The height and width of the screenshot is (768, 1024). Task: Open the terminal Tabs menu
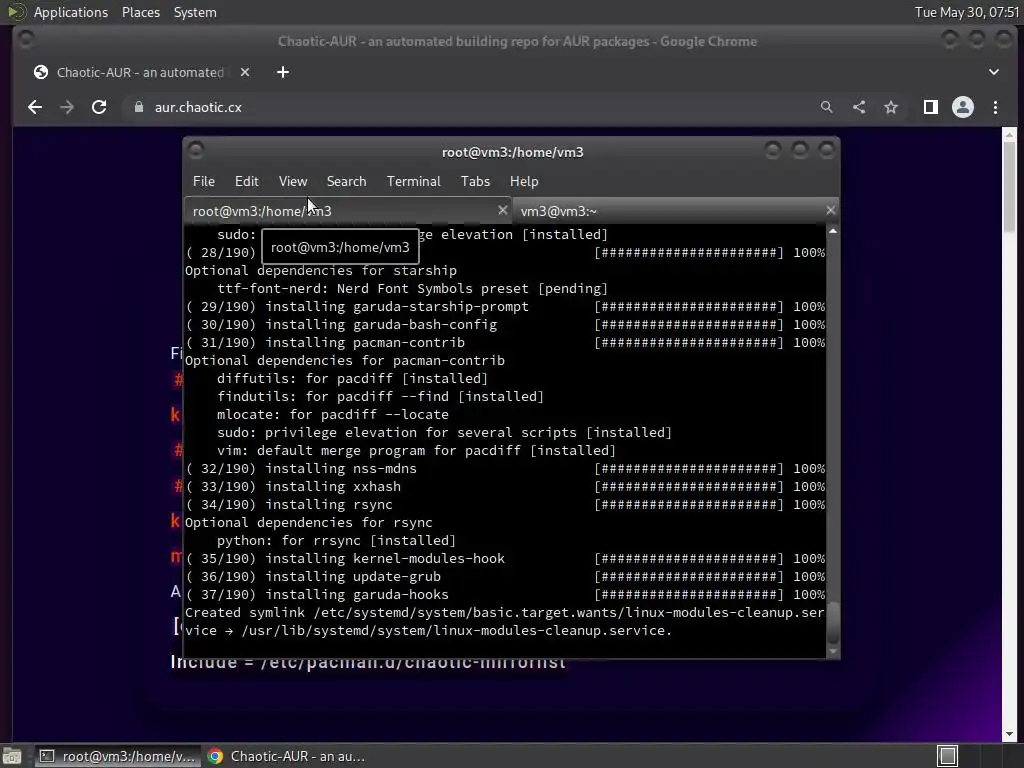[x=475, y=182]
